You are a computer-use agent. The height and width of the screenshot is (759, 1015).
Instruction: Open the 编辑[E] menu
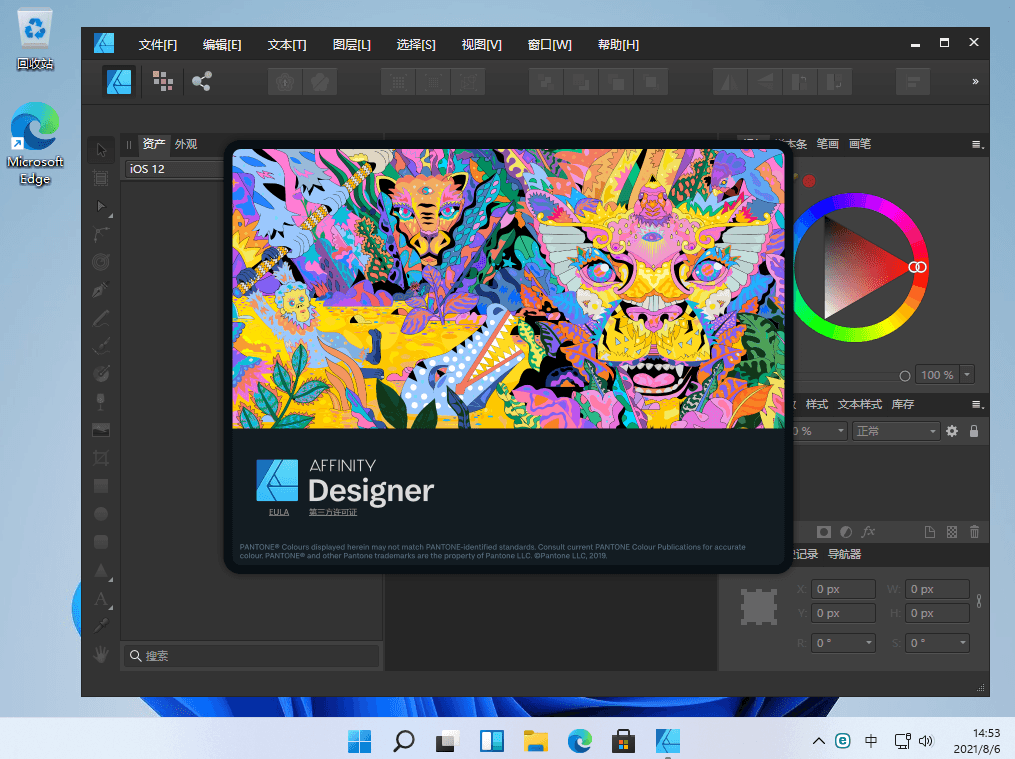point(222,45)
